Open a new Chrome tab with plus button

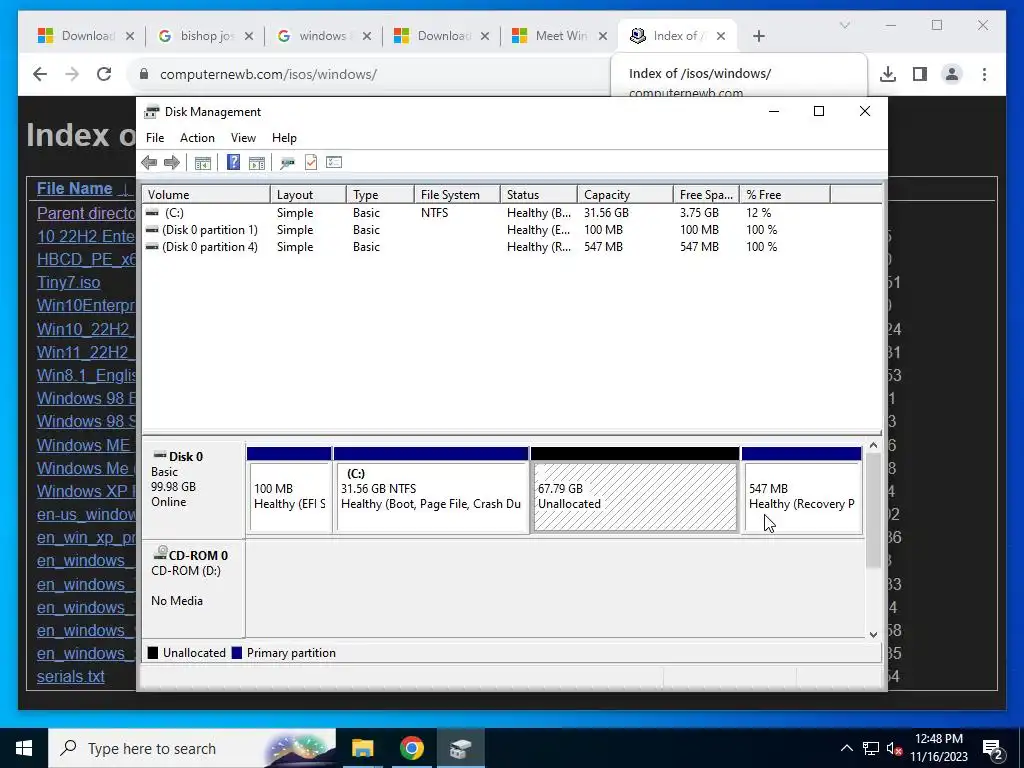758,36
